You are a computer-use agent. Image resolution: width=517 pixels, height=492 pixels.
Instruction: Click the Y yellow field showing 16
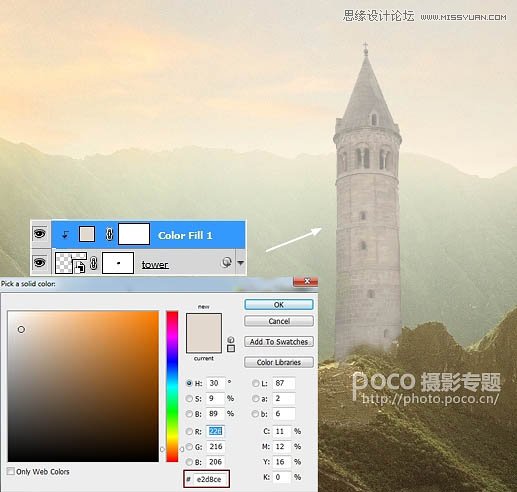[x=282, y=462]
